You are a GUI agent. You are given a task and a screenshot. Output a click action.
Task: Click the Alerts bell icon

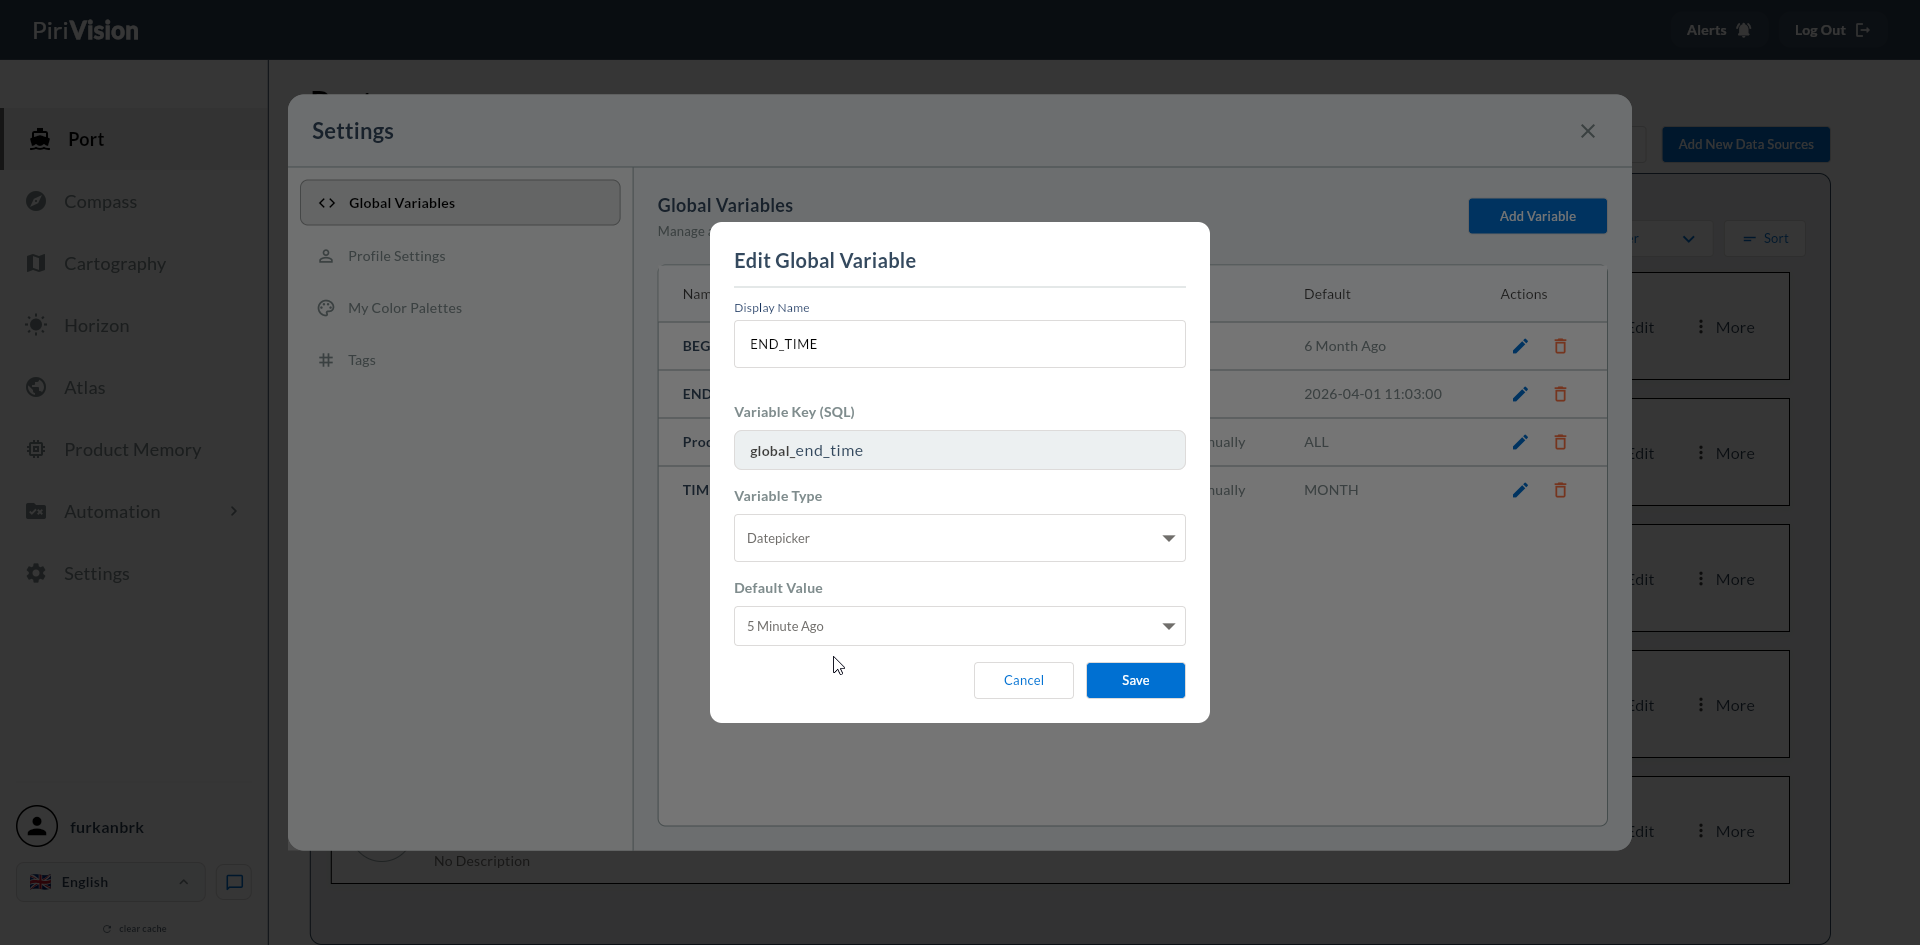pos(1744,30)
